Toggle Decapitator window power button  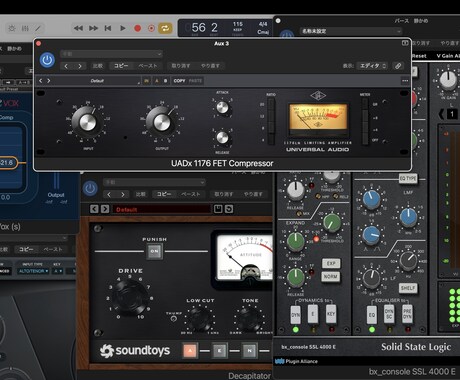(90, 189)
